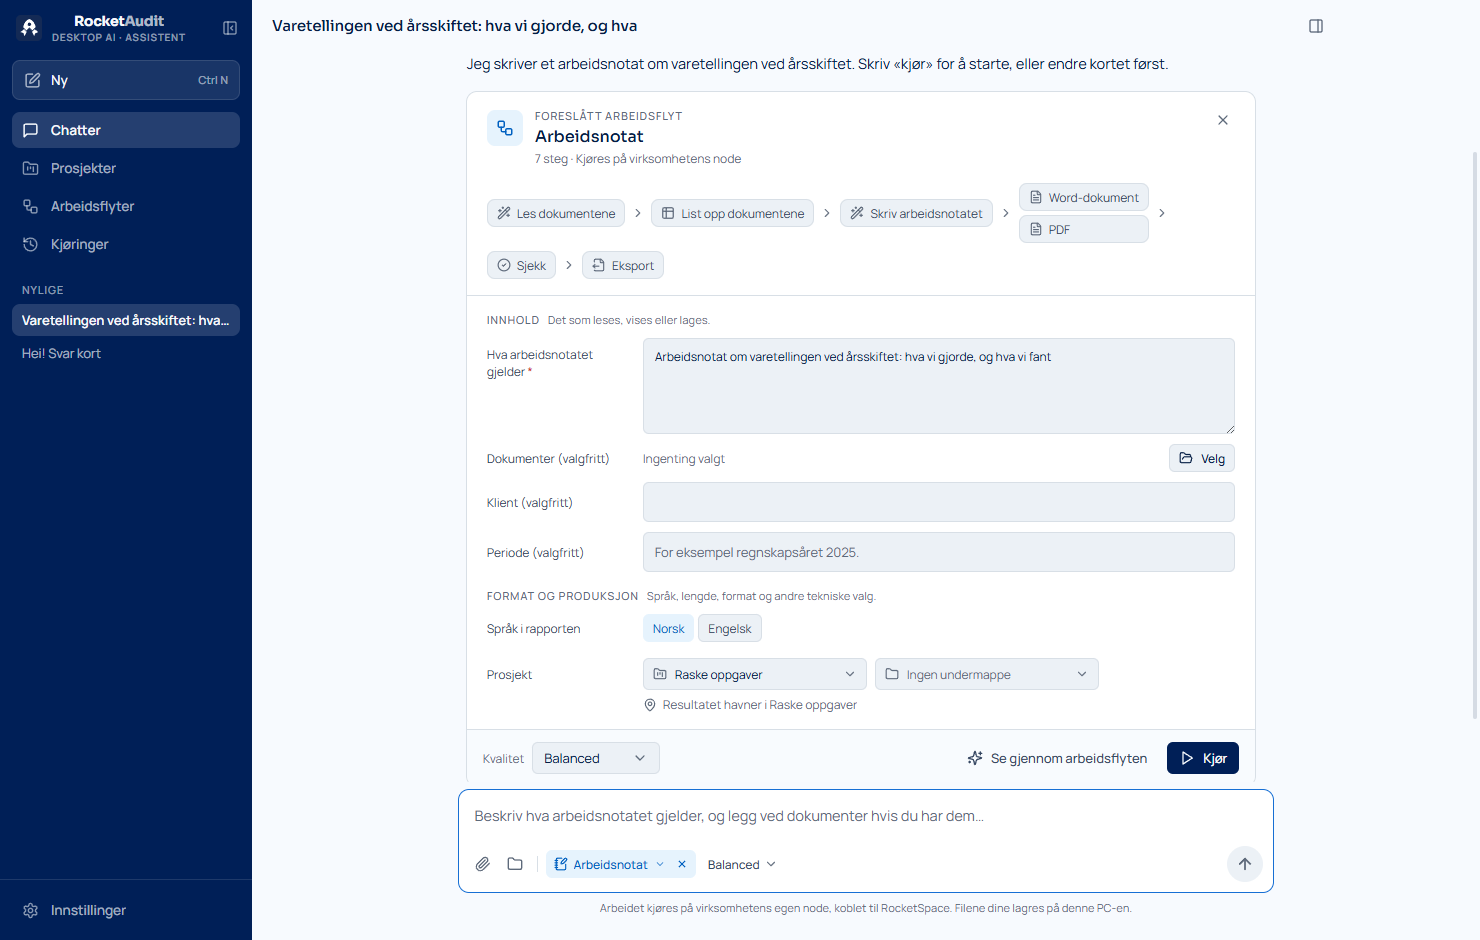1480x940 pixels.
Task: Open the Kvalitet Balanced dropdown in card
Action: (x=596, y=758)
